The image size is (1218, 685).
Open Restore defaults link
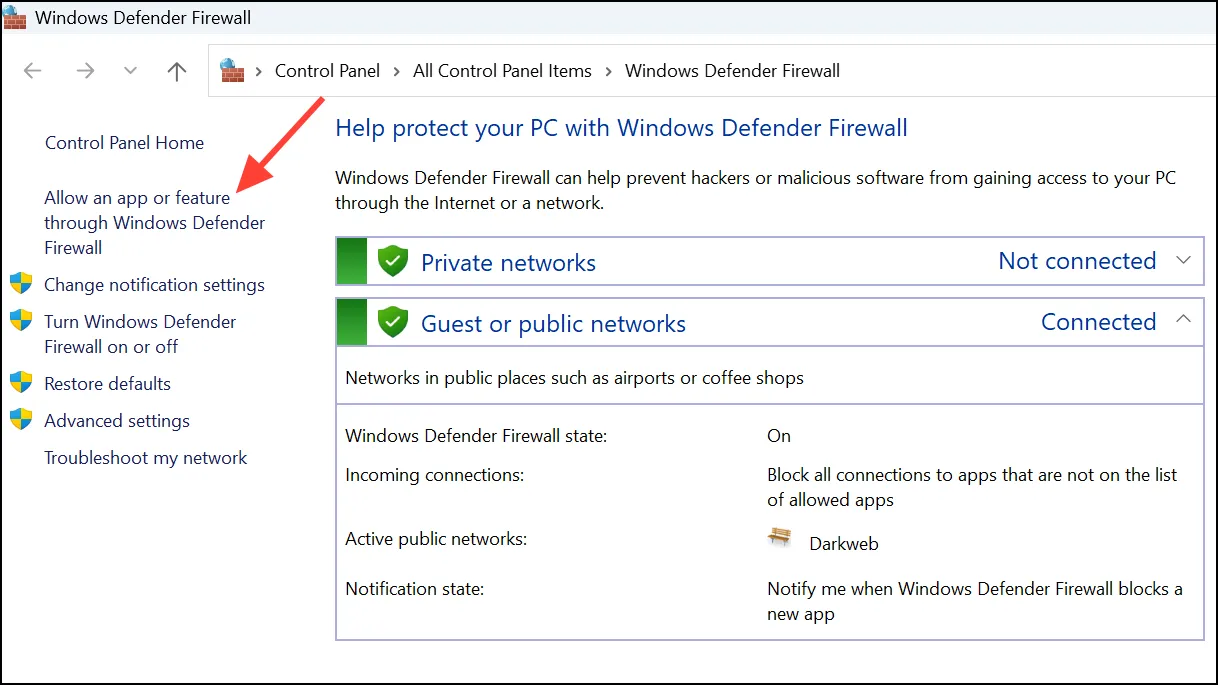[x=107, y=384]
